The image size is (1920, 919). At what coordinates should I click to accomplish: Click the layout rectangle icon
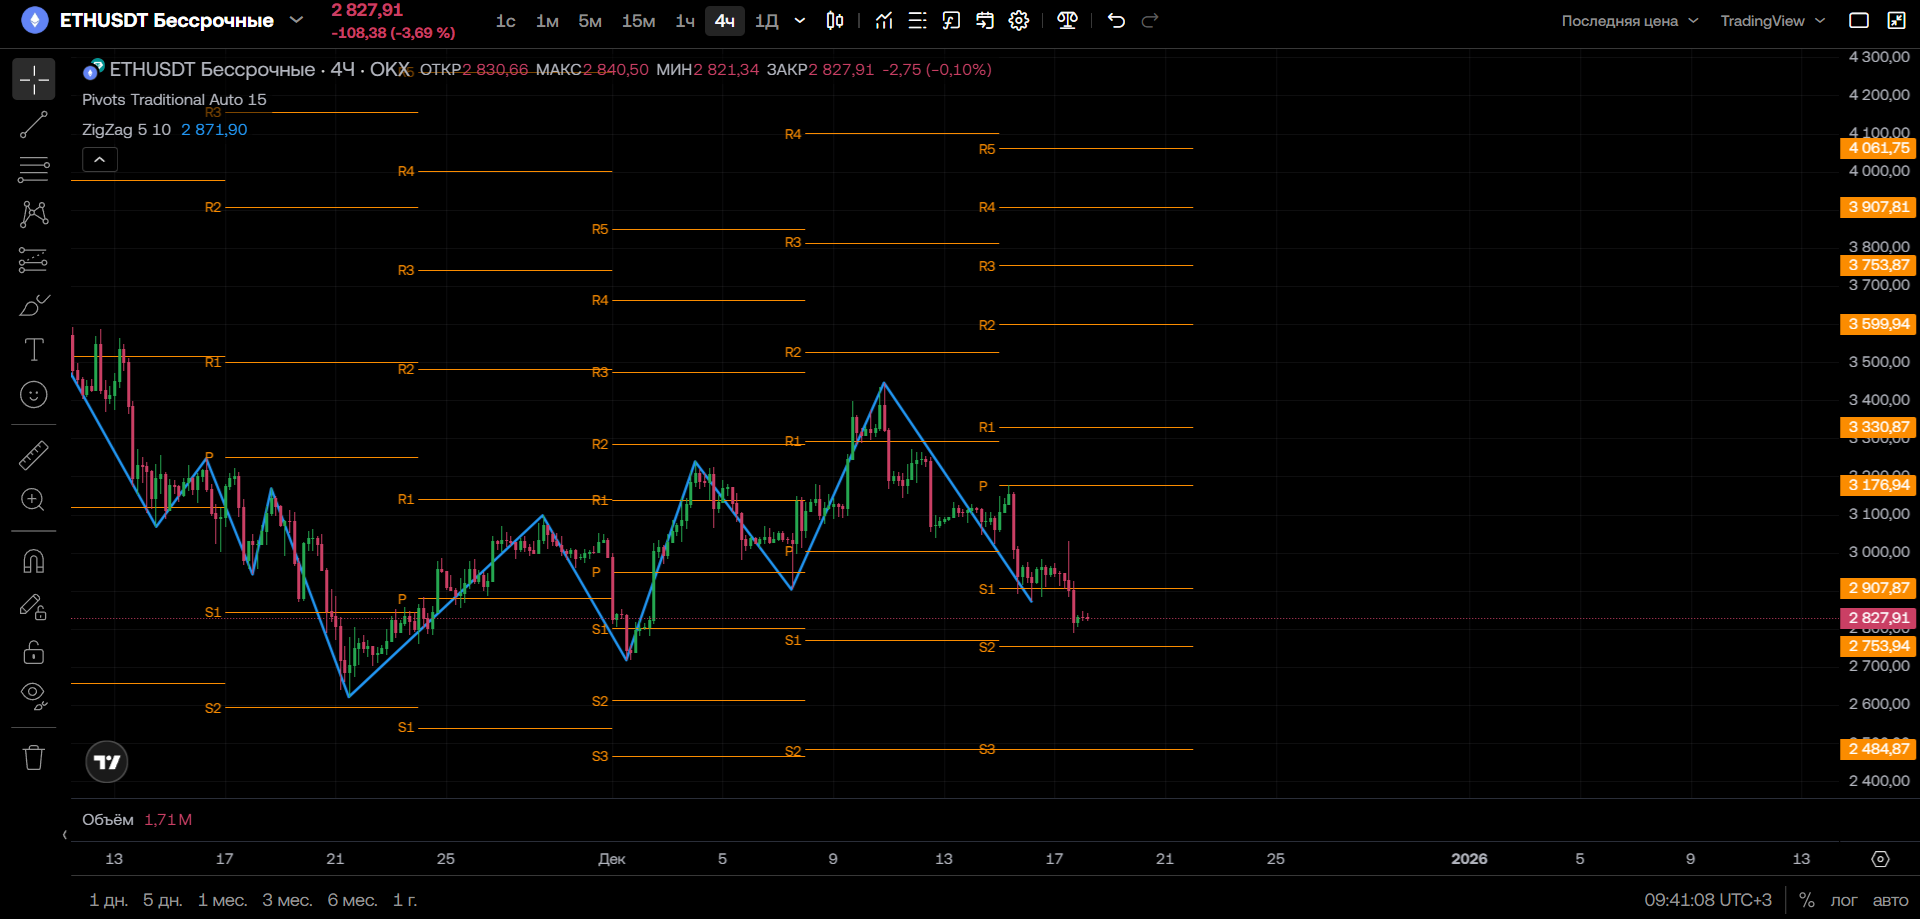point(1859,21)
